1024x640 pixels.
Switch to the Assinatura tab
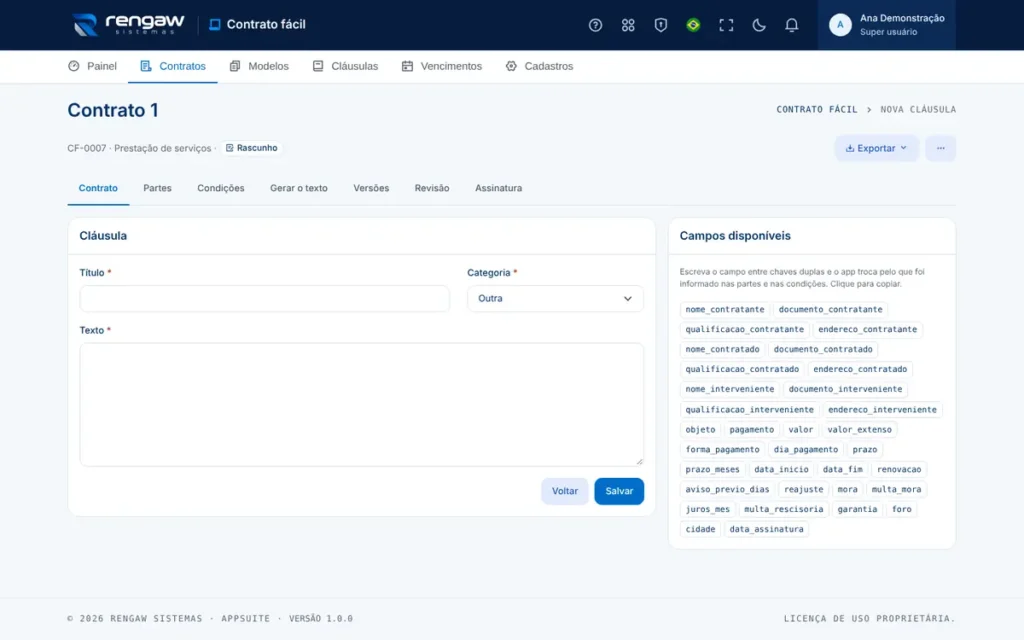click(x=498, y=188)
